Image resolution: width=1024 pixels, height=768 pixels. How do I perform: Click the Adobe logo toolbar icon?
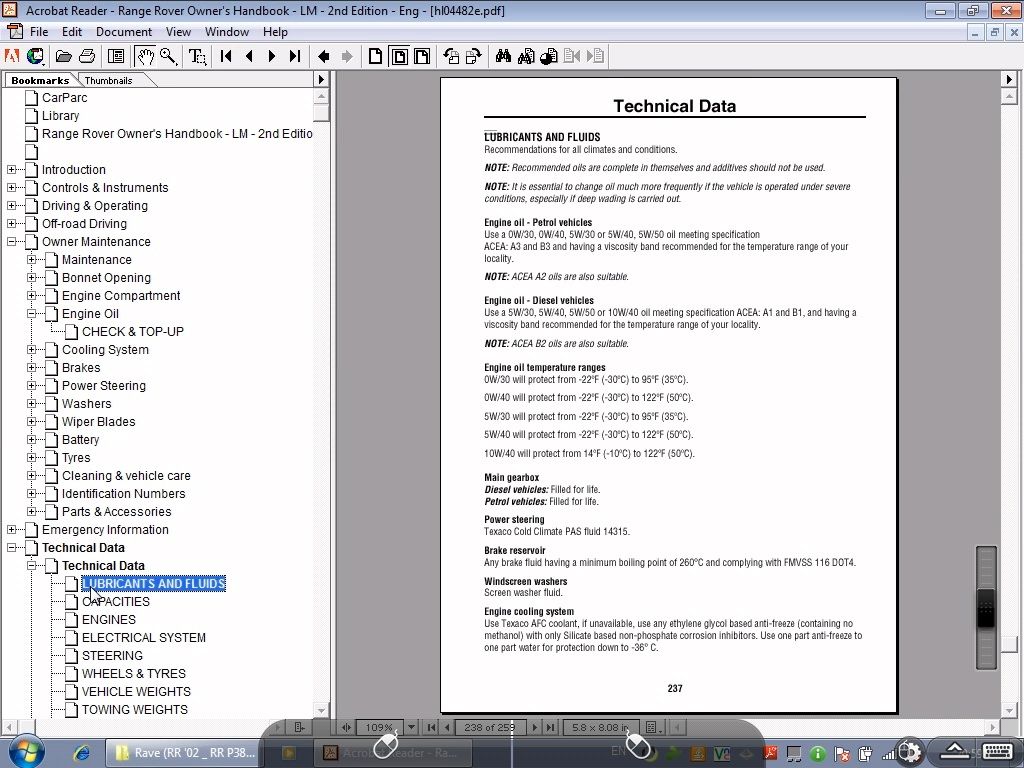click(12, 56)
